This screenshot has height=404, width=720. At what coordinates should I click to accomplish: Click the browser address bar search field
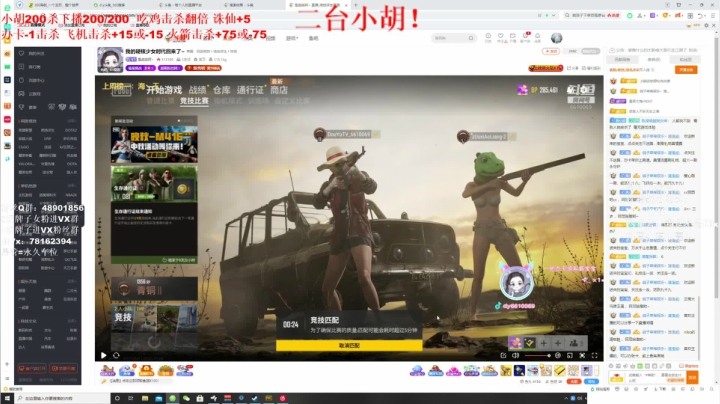coord(591,15)
